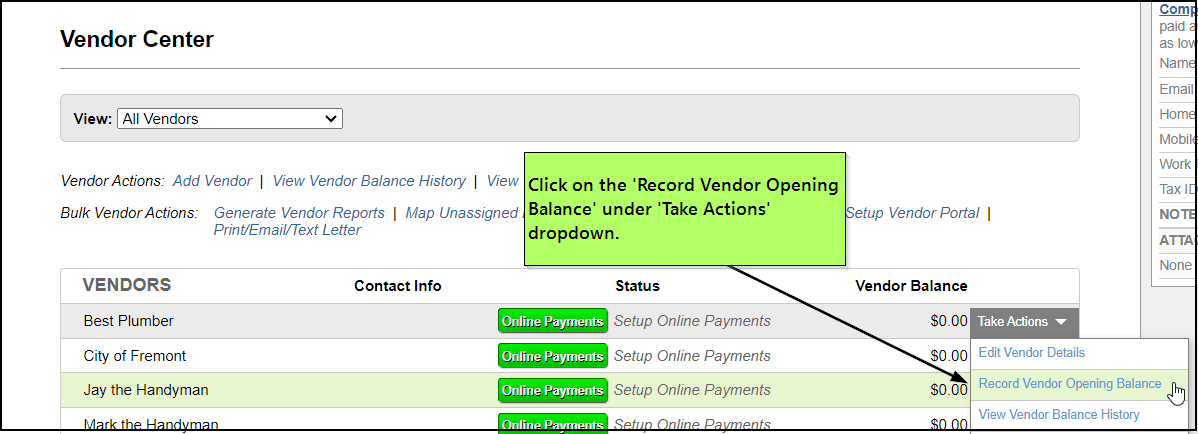This screenshot has width=1198, height=434.
Task: Open Setup Online Payments for Jay the Handyman
Action: tap(691, 390)
